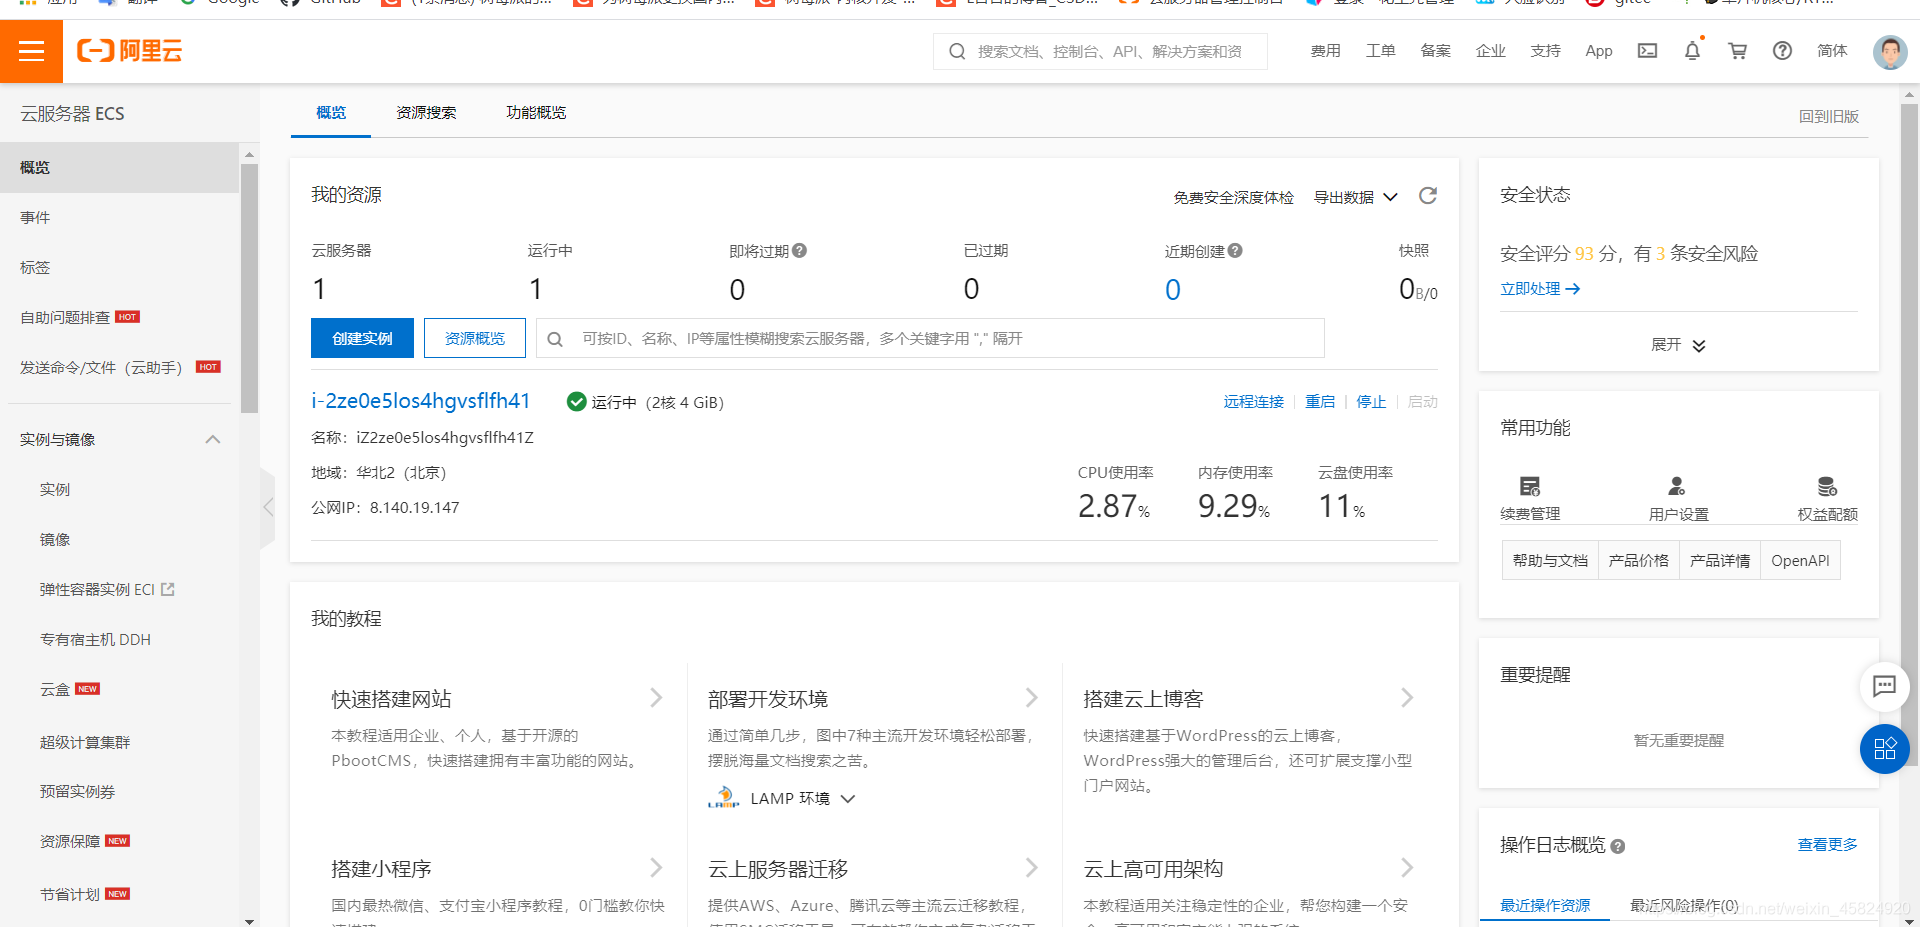This screenshot has height=927, width=1920.
Task: Expand 导出数据 dropdown
Action: 1355,197
